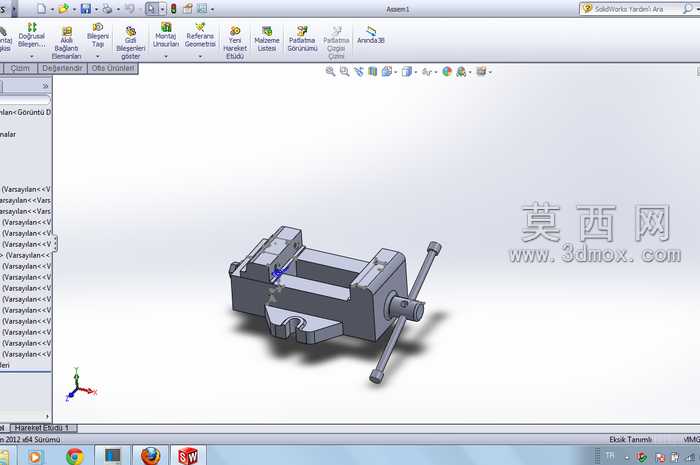This screenshot has height=465, width=700.
Task: Open dropdown arrow next to Display Style icon
Action: (415, 72)
